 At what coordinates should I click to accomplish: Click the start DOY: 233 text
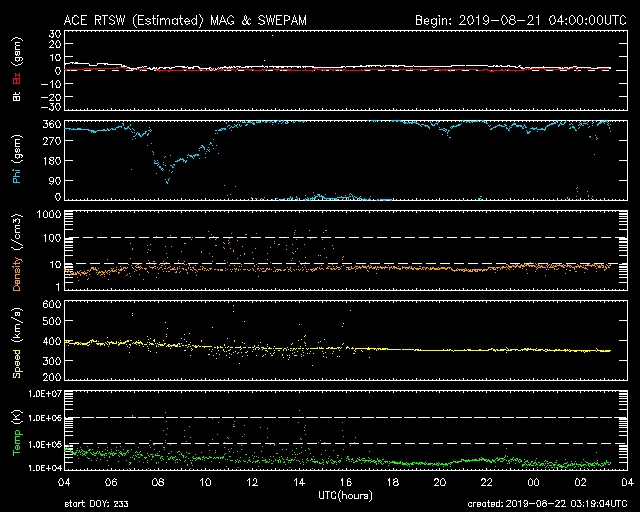pyautogui.click(x=97, y=505)
